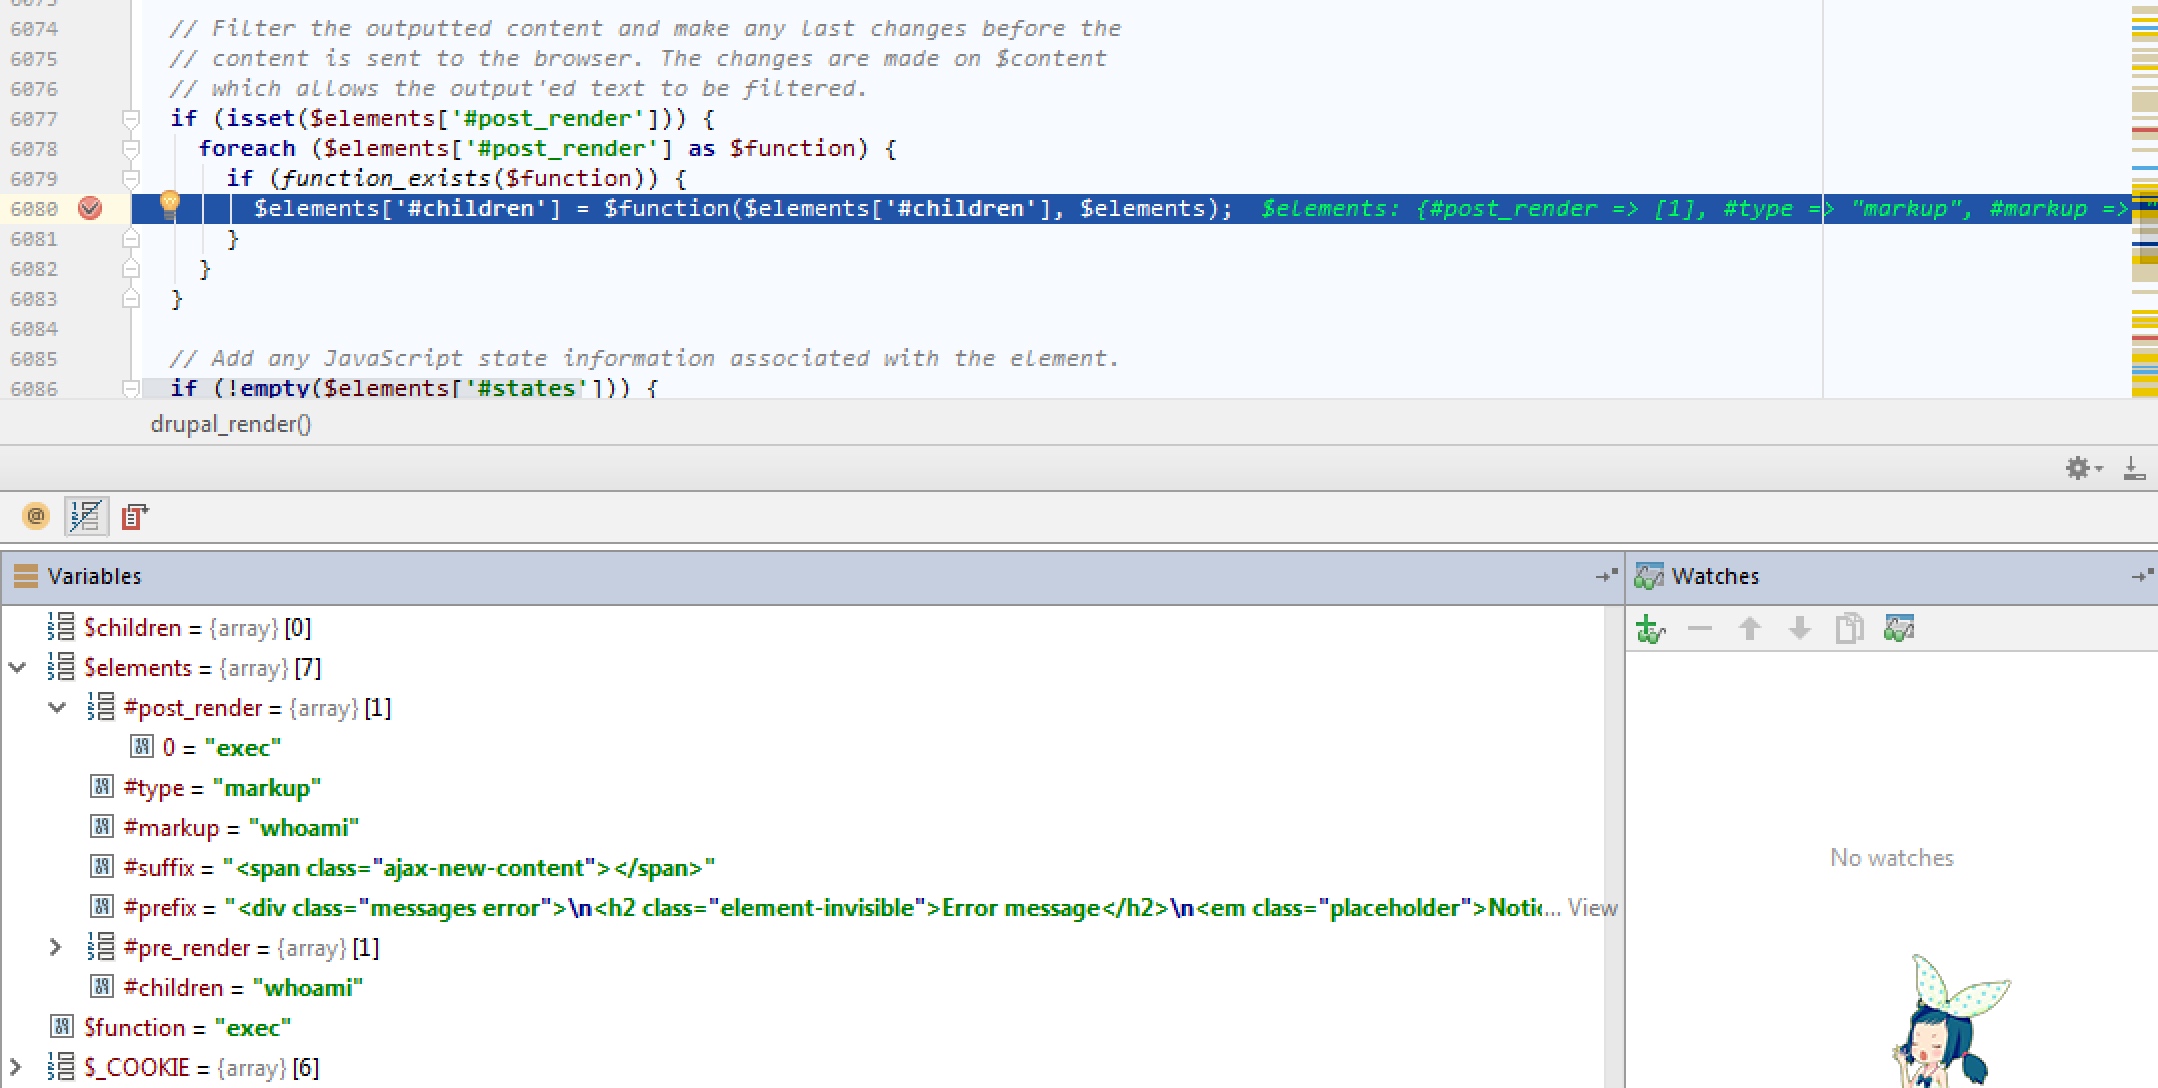Collapse the #post_render array node
This screenshot has width=2158, height=1088.
[57, 708]
